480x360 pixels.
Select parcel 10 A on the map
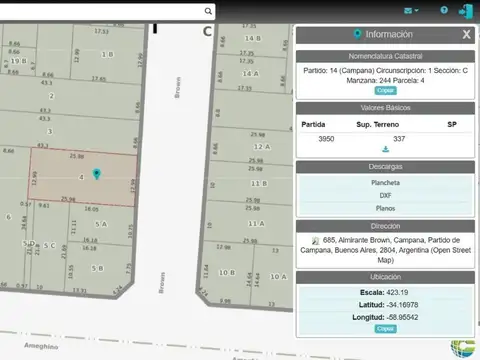click(x=278, y=277)
